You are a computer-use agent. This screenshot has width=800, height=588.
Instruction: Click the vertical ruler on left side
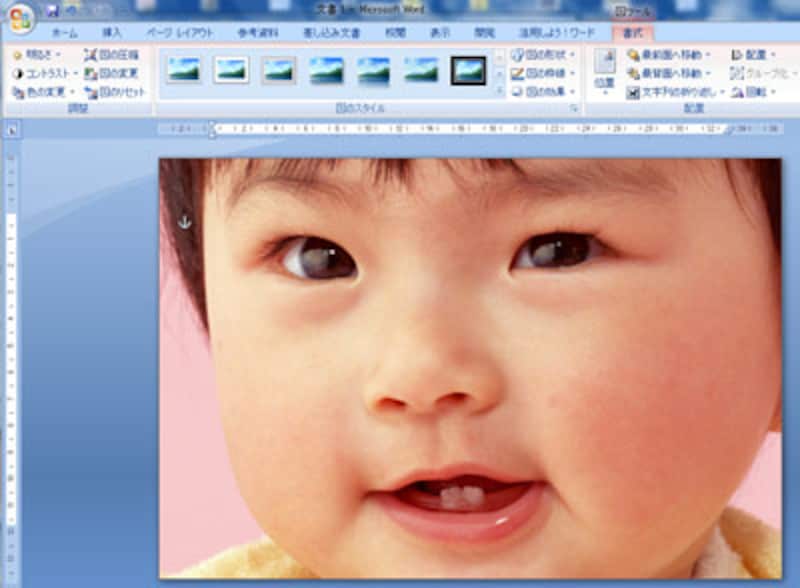pyautogui.click(x=11, y=368)
